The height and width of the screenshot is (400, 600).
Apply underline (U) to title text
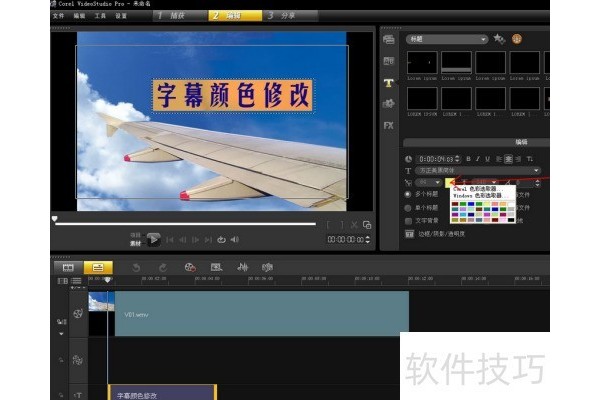pos(487,159)
